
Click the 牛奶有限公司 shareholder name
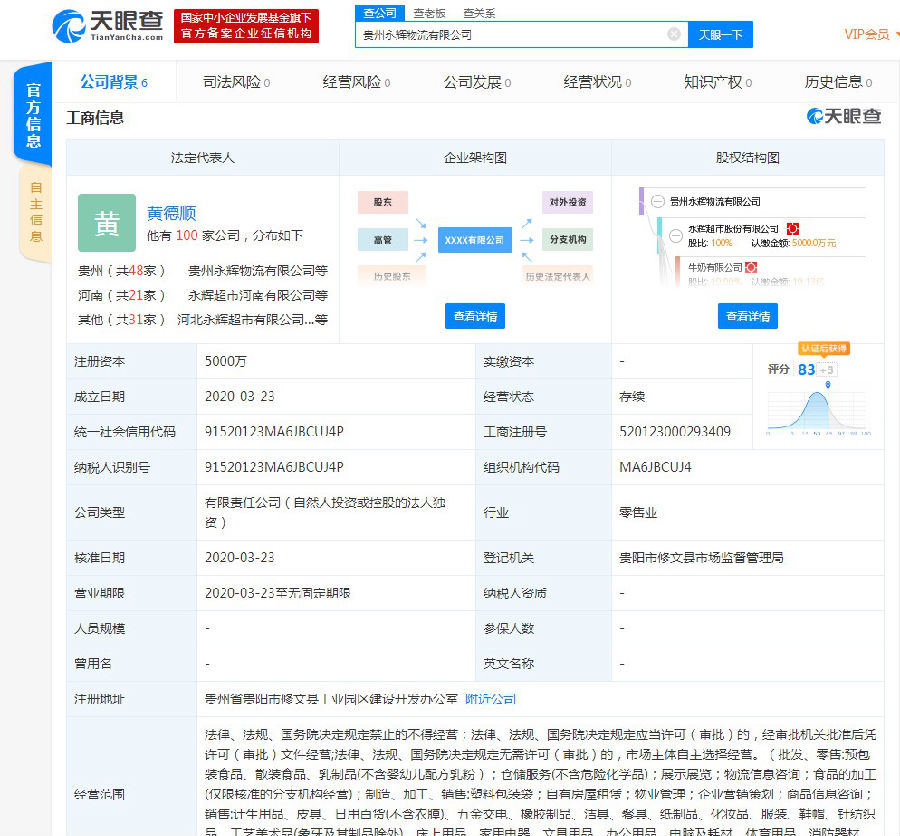[715, 267]
